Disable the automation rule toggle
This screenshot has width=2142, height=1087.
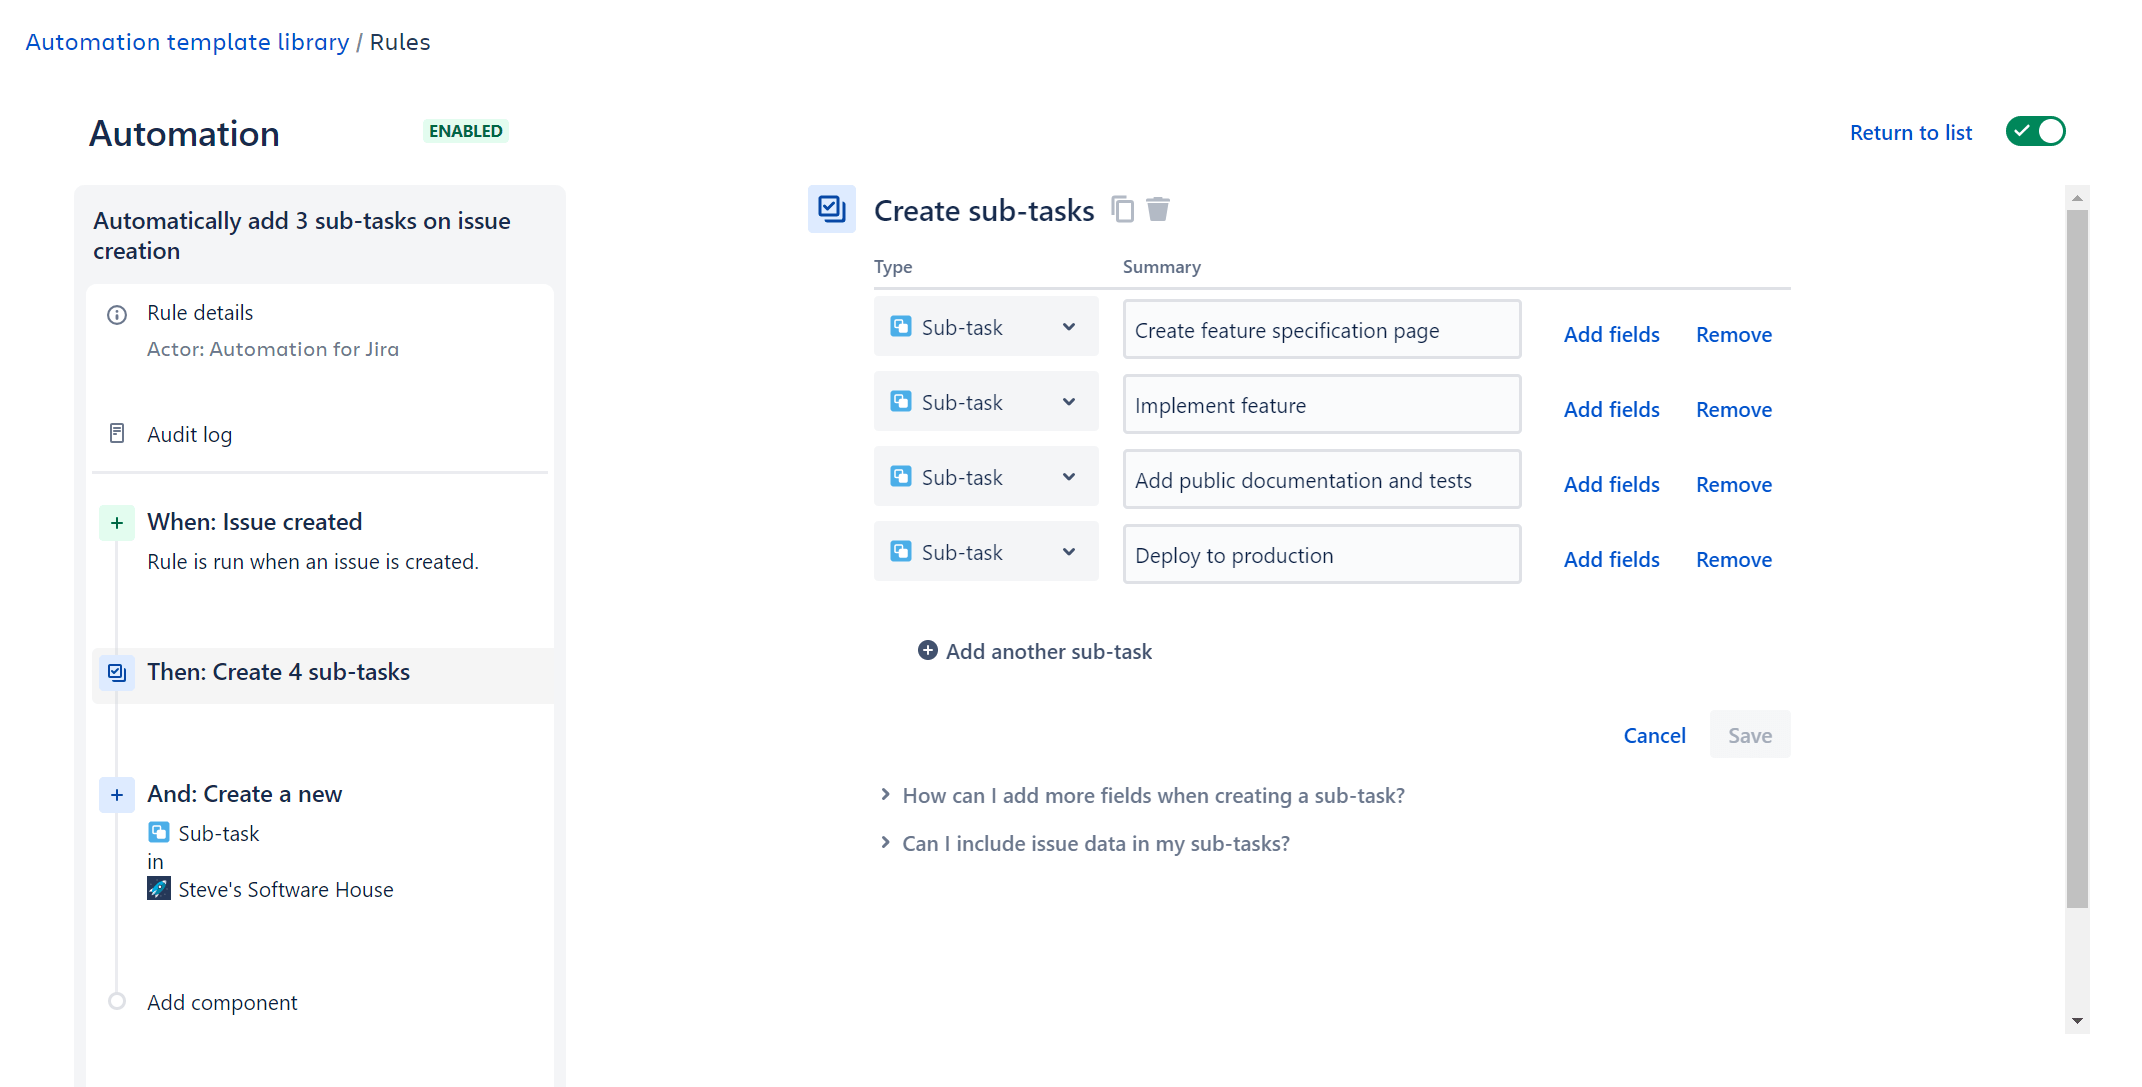(2035, 131)
